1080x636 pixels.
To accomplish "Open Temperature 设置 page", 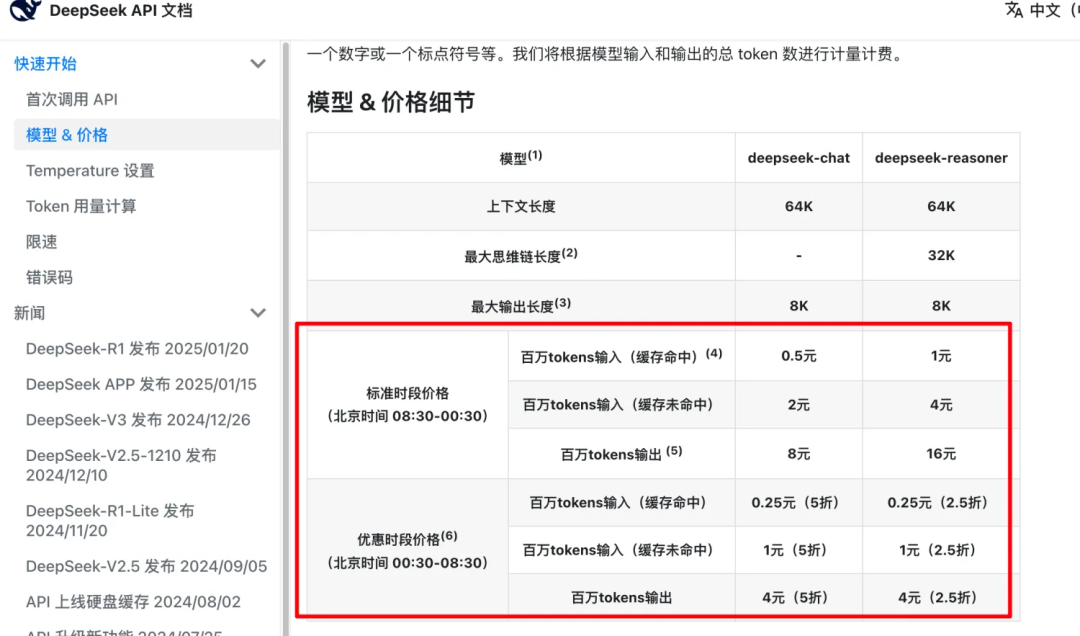I will pos(90,171).
